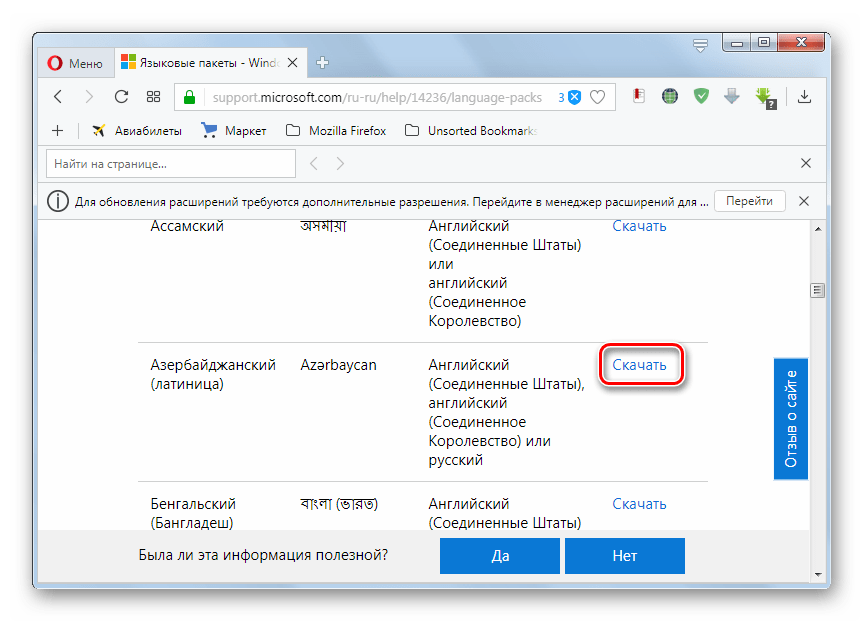The width and height of the screenshot is (864, 622).
Task: Click the ad blocker shield badge
Action: tap(574, 97)
